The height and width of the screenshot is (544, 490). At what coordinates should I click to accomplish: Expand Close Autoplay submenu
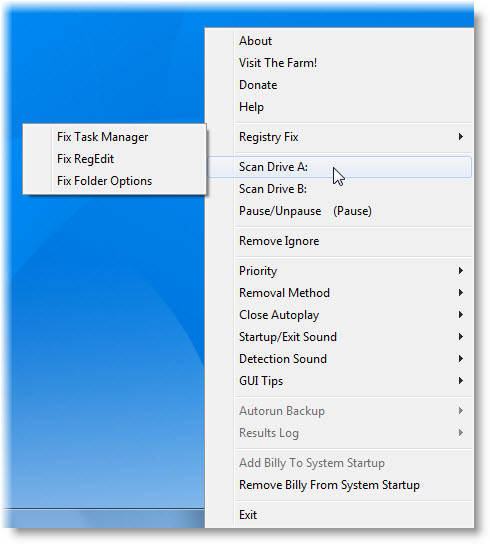(339, 315)
